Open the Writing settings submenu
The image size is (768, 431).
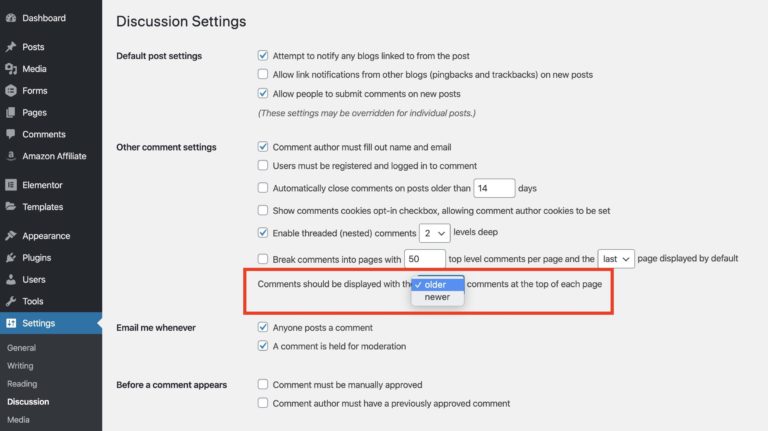point(20,366)
